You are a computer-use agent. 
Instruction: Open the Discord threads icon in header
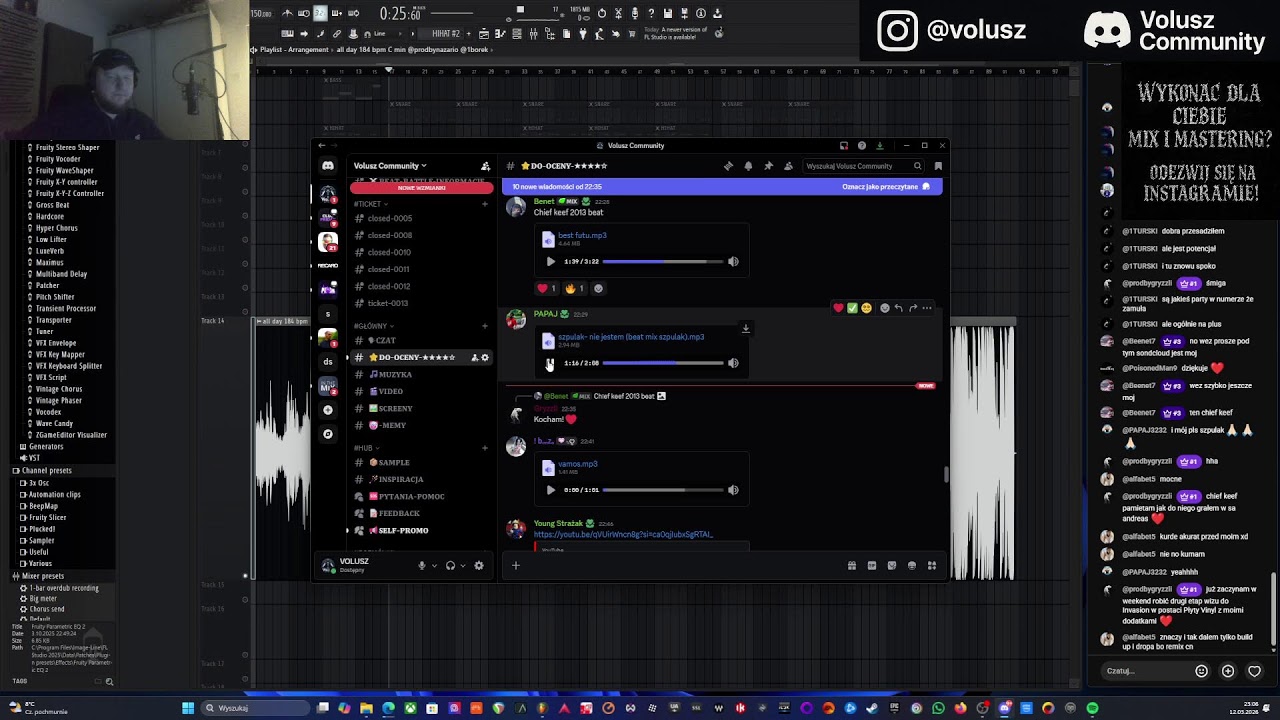click(x=728, y=166)
